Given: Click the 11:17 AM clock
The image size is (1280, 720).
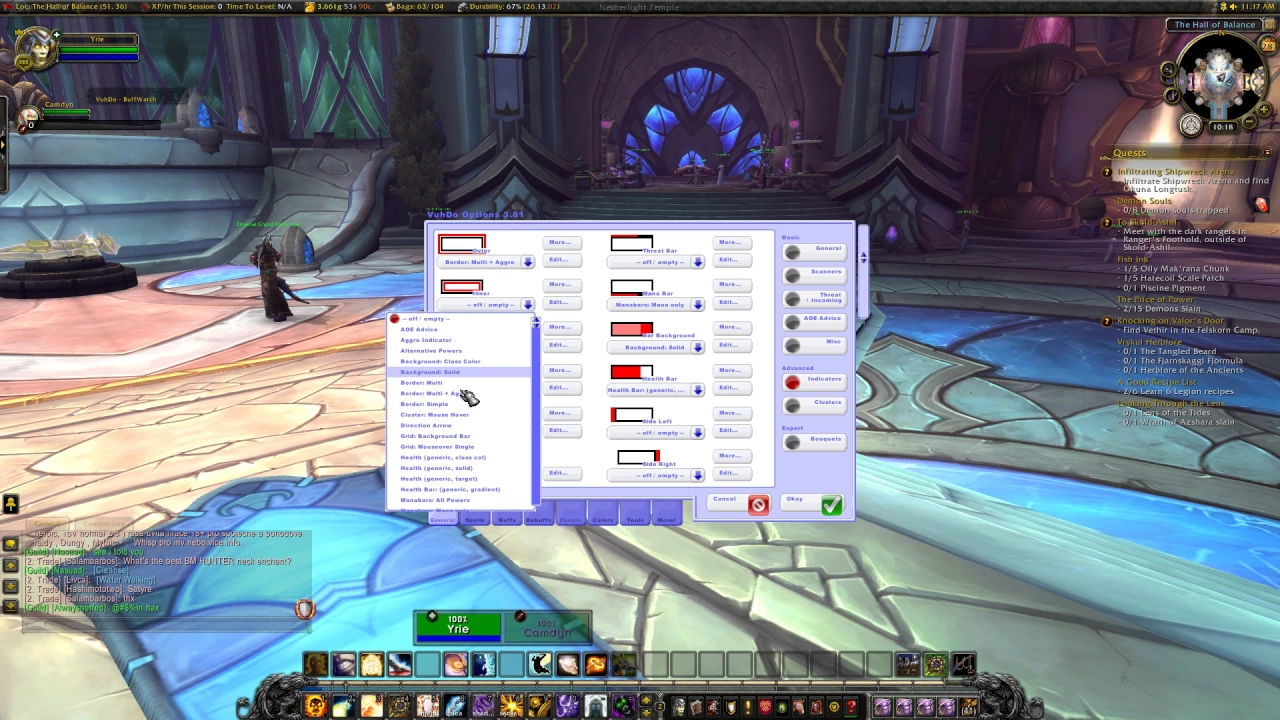Looking at the screenshot, I should tap(1258, 6).
